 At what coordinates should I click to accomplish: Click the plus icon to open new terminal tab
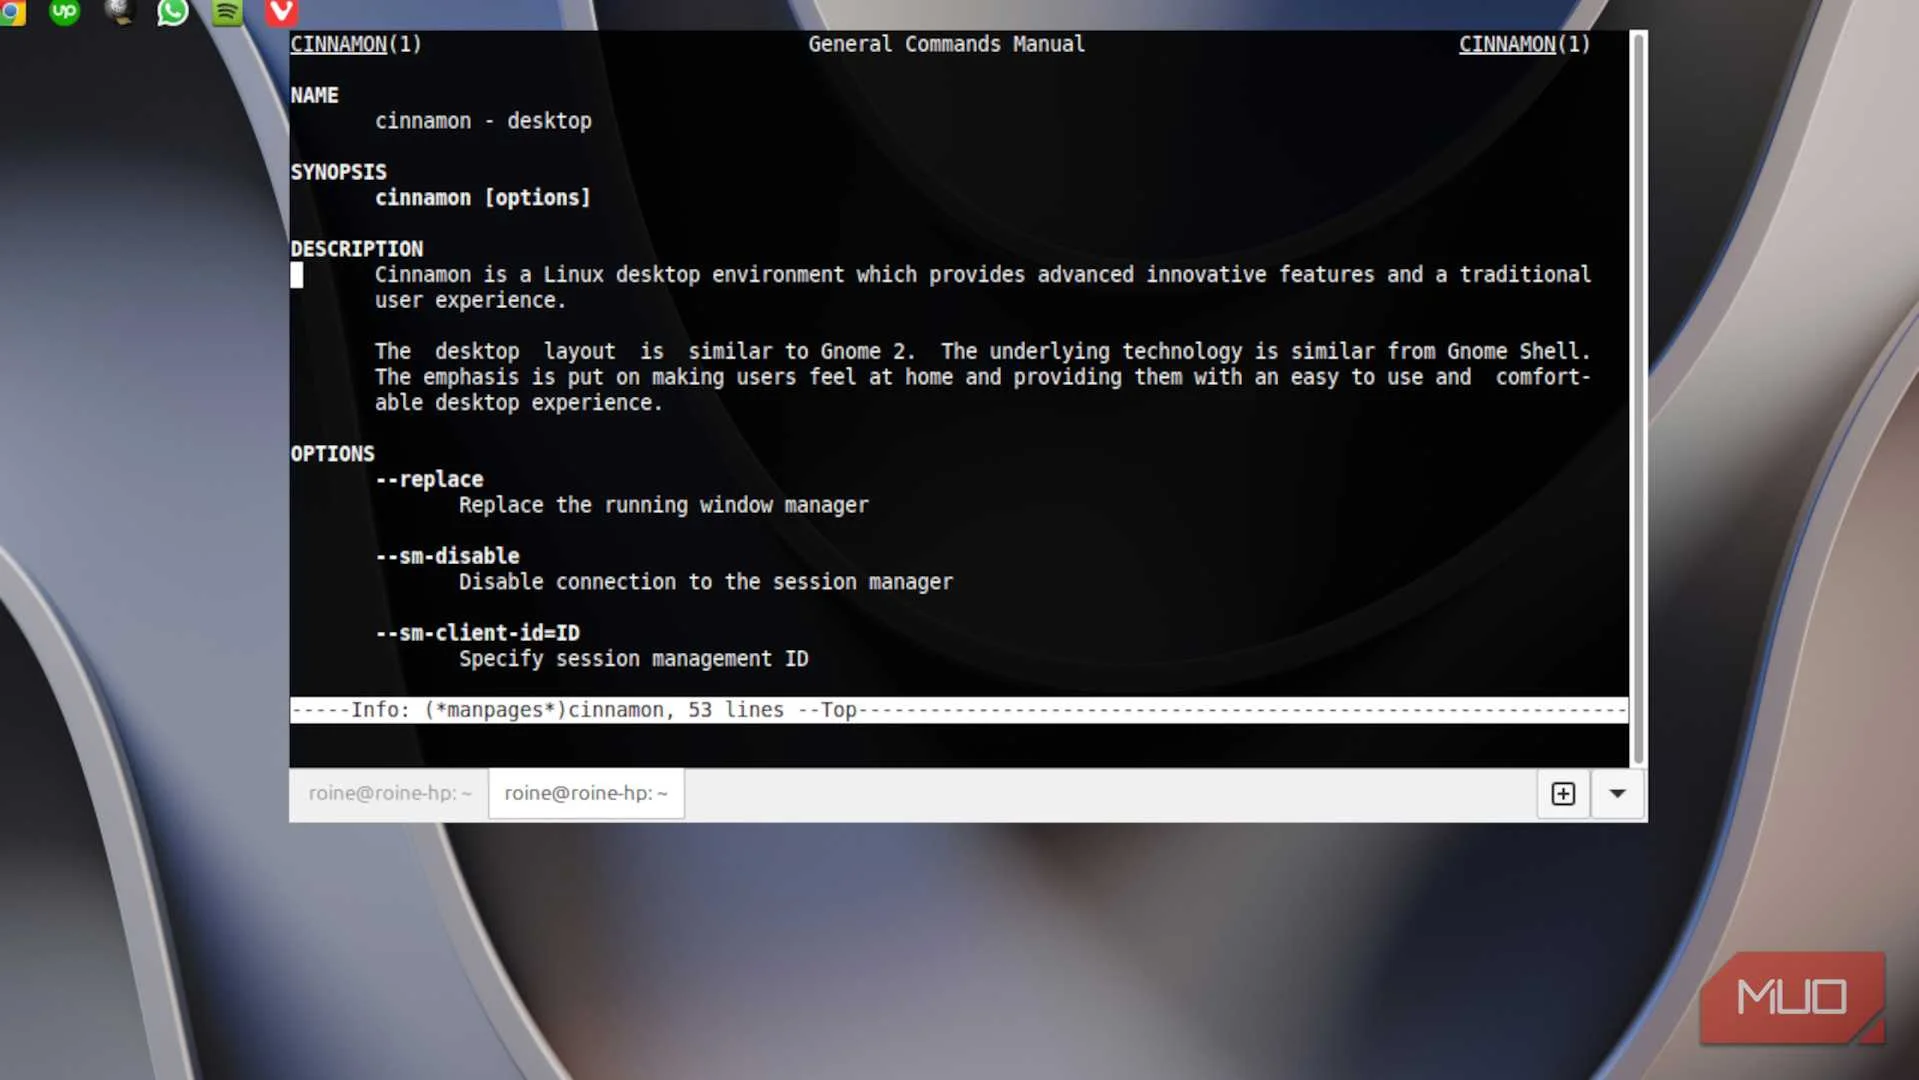click(x=1562, y=793)
